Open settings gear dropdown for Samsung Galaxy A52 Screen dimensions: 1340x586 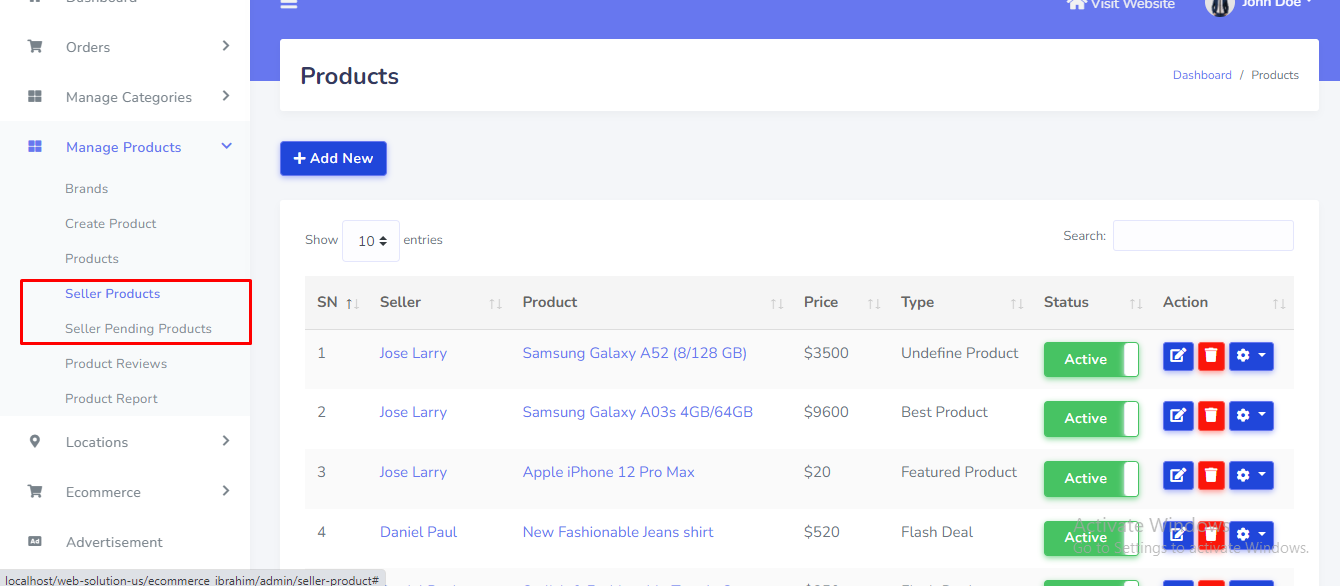1251,356
